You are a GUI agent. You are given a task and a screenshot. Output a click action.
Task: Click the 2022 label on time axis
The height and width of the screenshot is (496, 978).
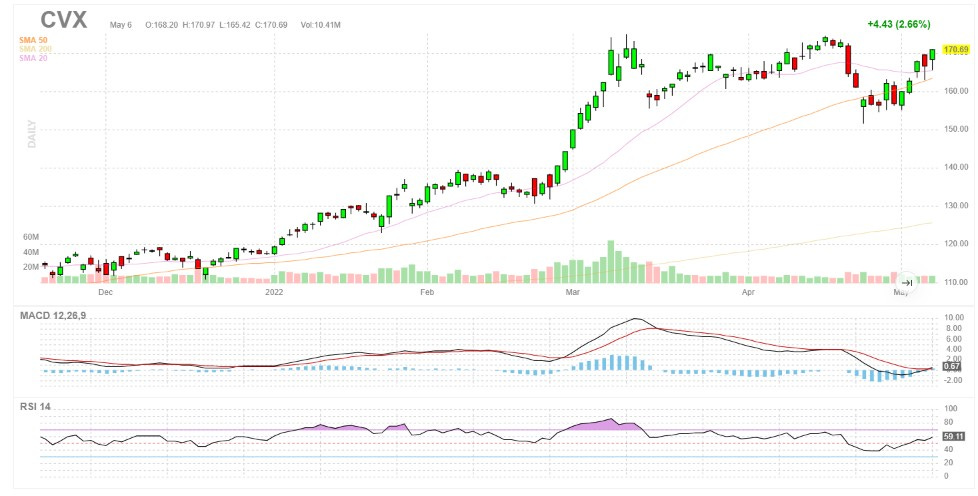point(274,292)
